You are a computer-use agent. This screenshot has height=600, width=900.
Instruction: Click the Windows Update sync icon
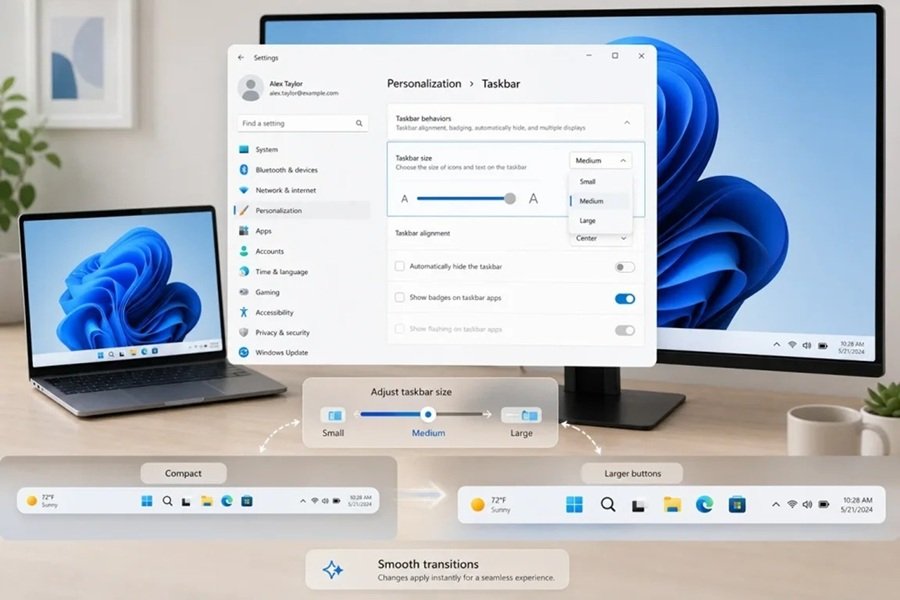click(244, 353)
